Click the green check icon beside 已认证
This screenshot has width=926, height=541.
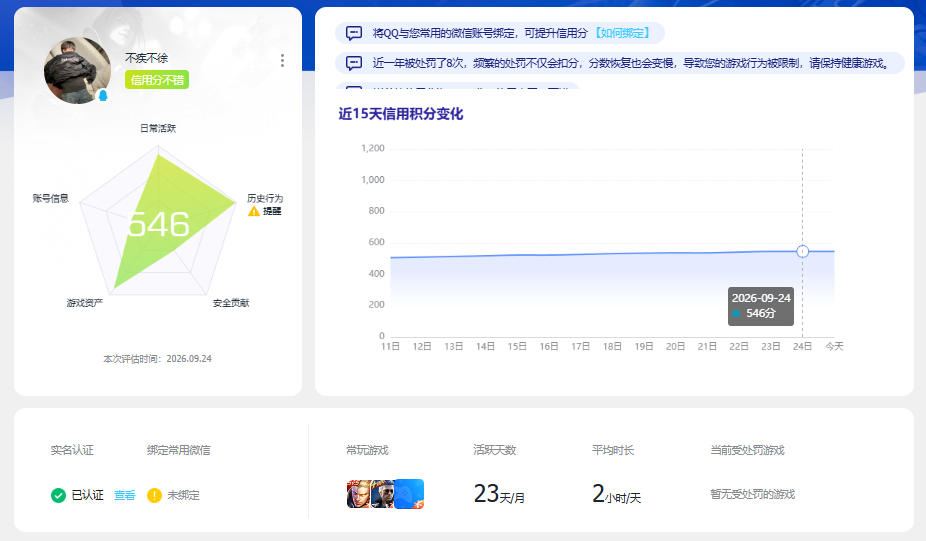[58, 496]
